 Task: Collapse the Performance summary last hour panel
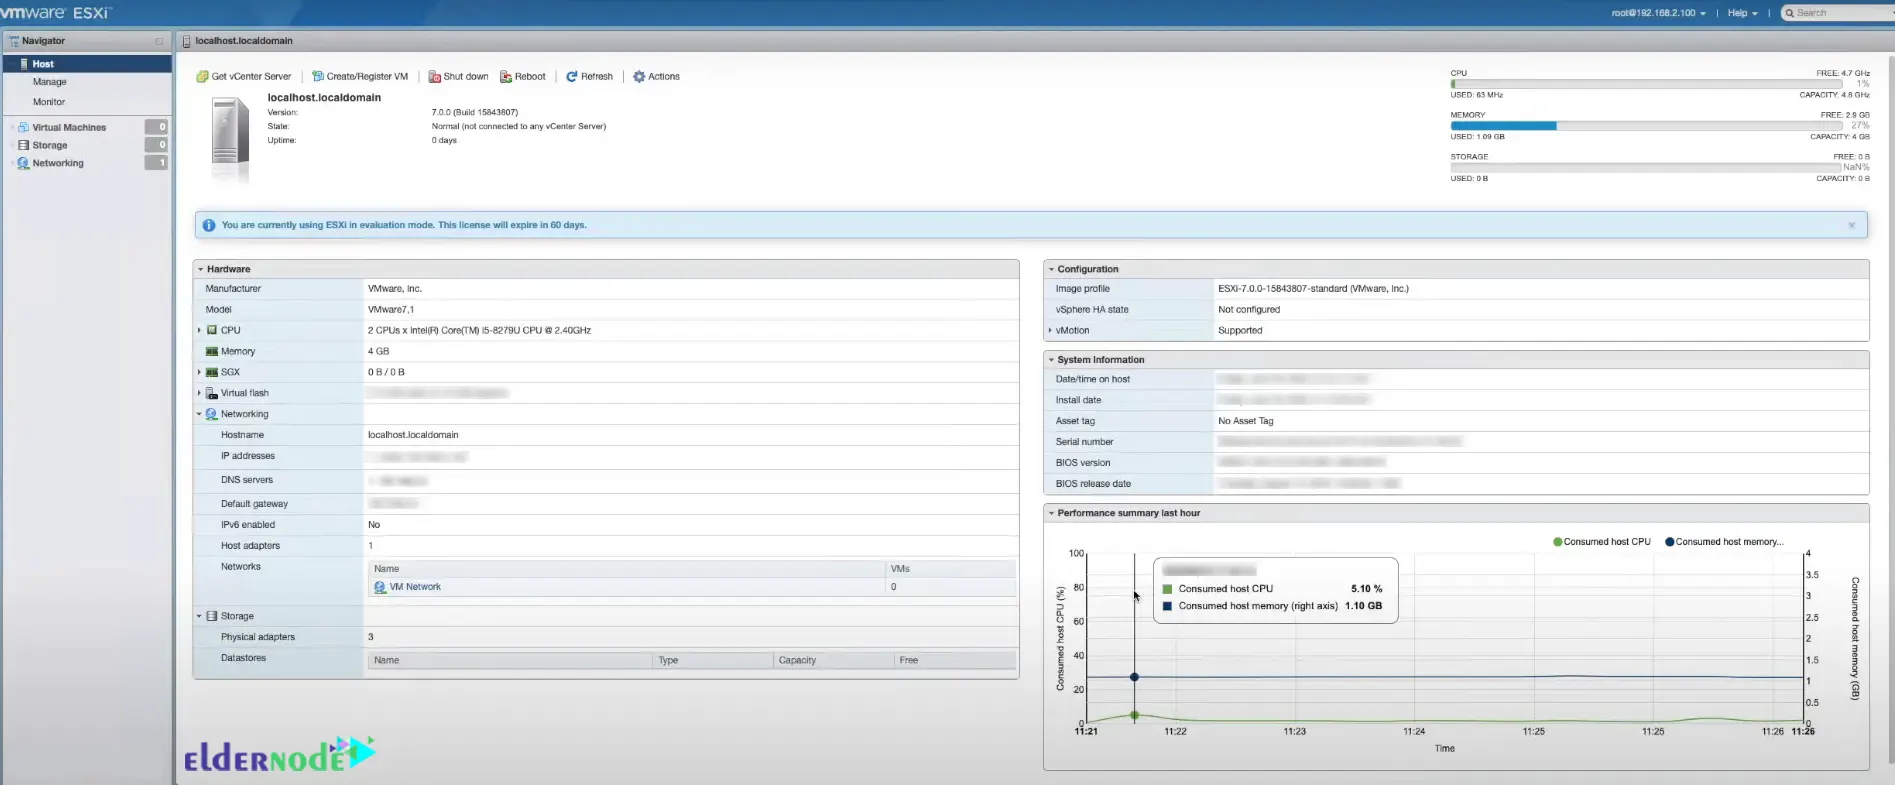[x=1051, y=513]
